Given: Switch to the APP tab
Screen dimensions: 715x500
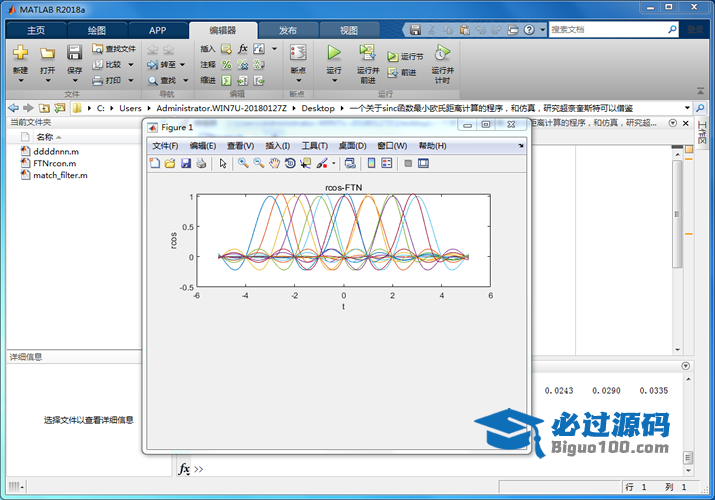Looking at the screenshot, I should (157, 30).
